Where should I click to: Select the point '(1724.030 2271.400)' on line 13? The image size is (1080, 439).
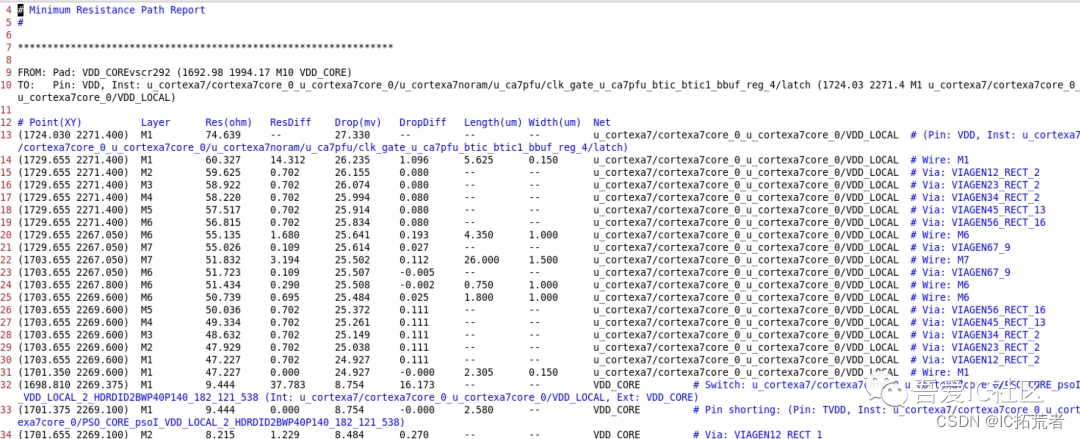(x=73, y=135)
